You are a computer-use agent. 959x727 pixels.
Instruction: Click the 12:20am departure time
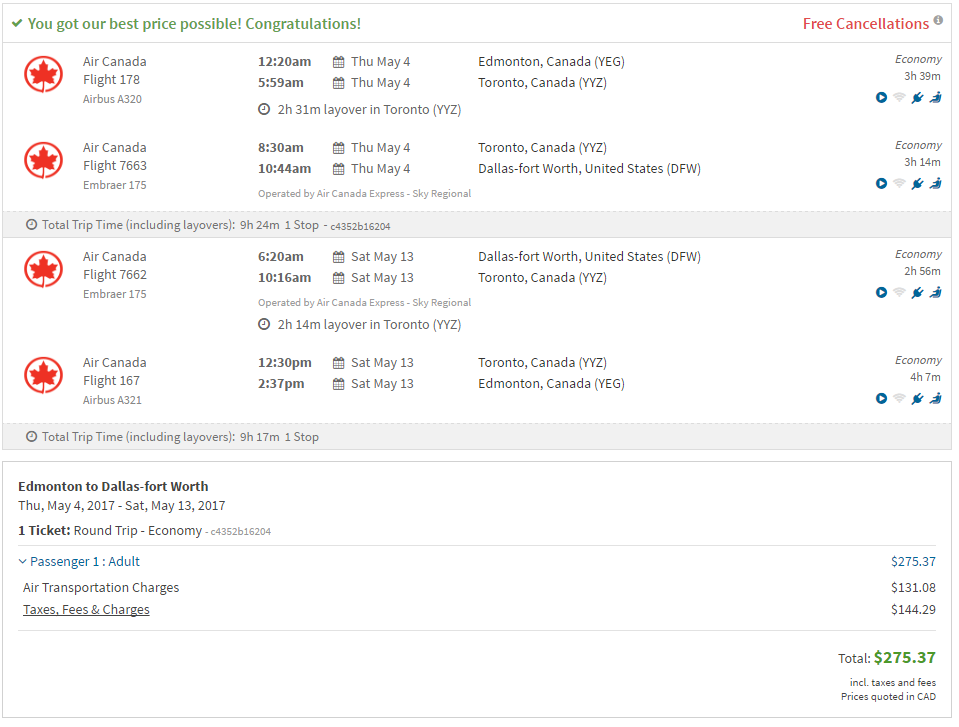(284, 62)
